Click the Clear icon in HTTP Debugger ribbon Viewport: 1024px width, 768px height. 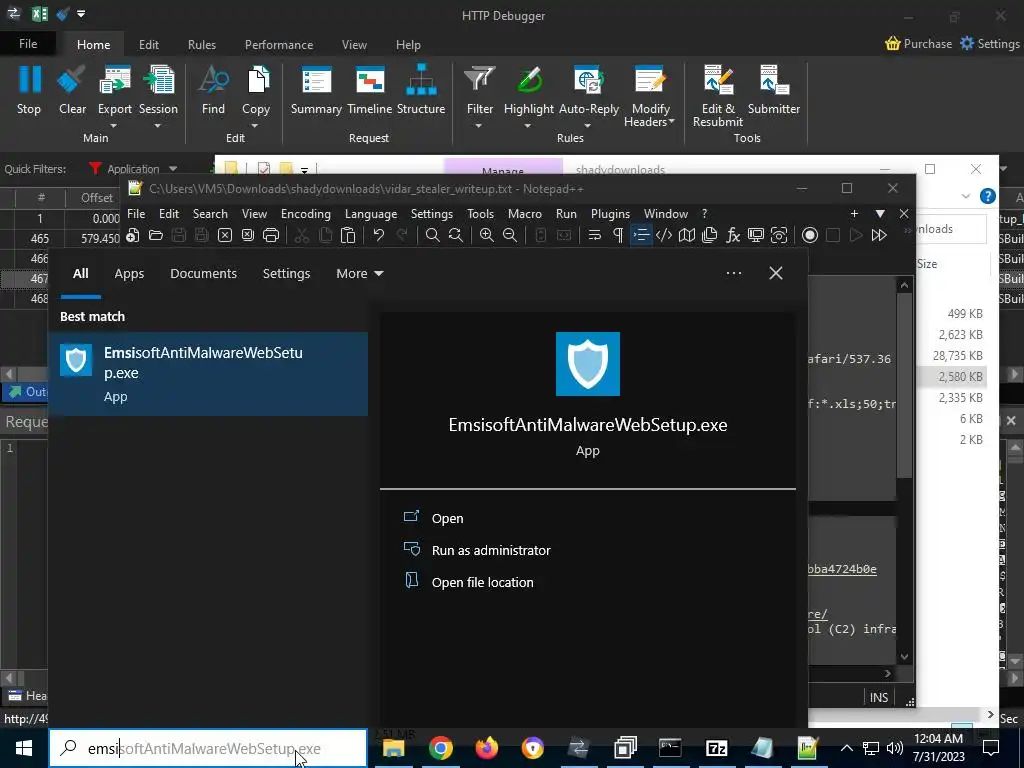point(72,80)
